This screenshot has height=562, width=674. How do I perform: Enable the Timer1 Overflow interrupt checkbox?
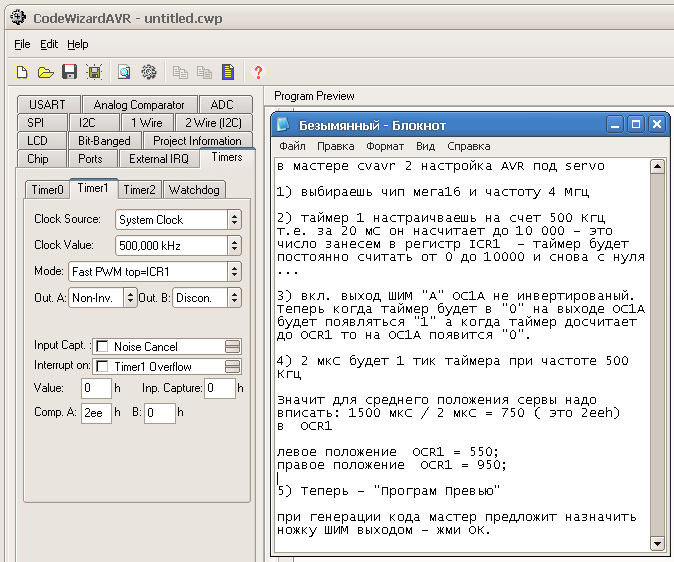click(x=102, y=366)
